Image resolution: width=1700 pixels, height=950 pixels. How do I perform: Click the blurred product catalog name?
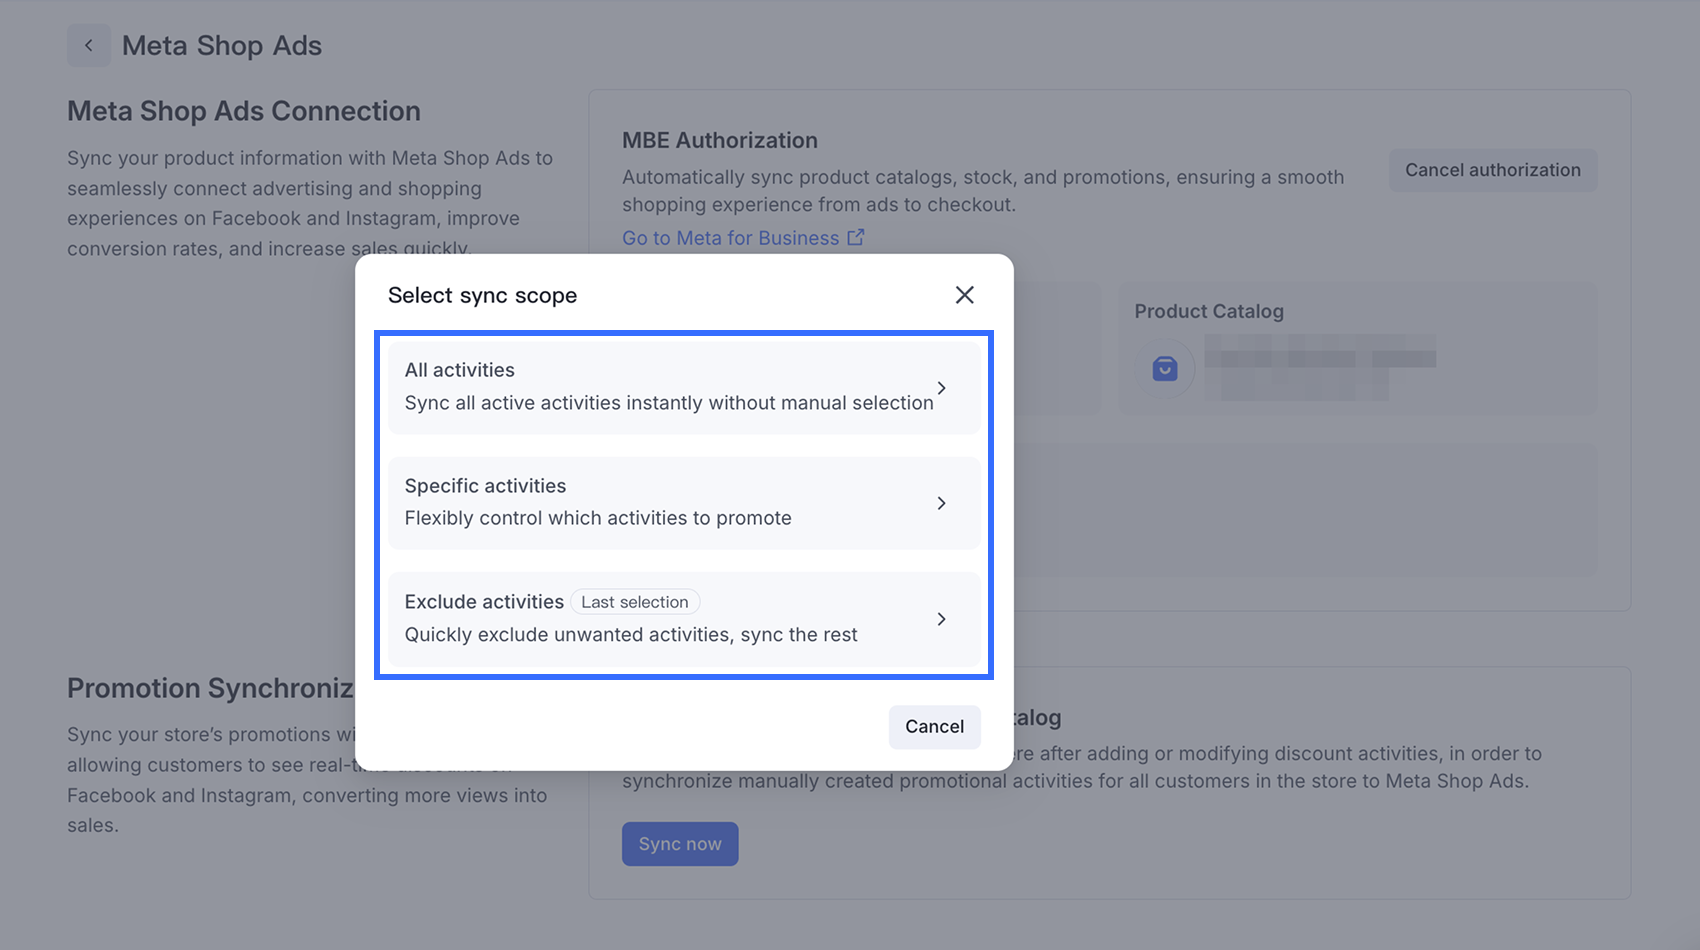1320,367
